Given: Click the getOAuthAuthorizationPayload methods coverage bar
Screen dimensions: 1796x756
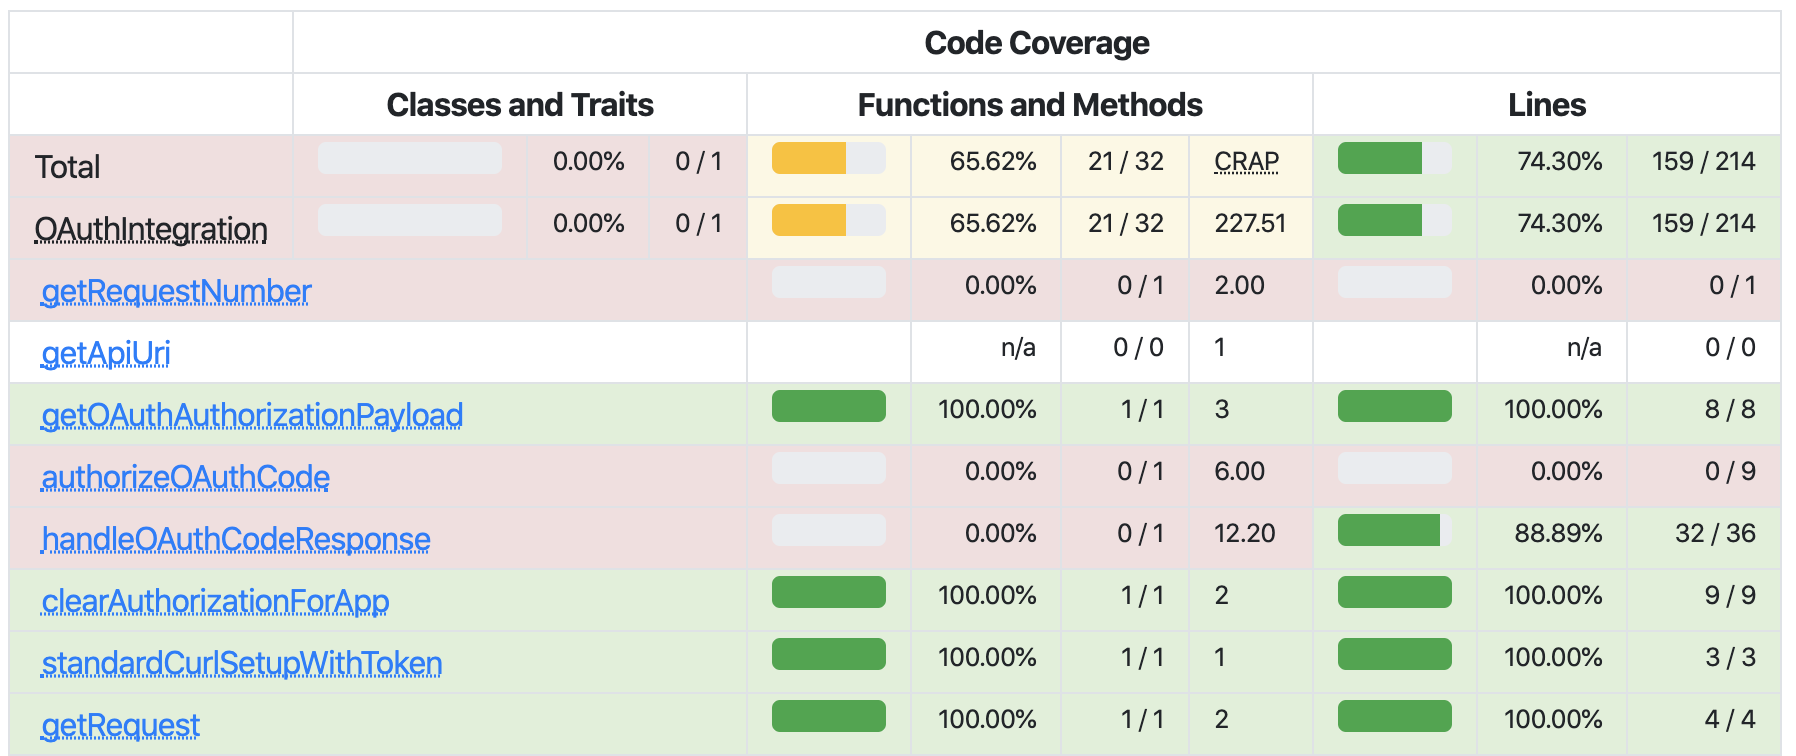Looking at the screenshot, I should (829, 406).
